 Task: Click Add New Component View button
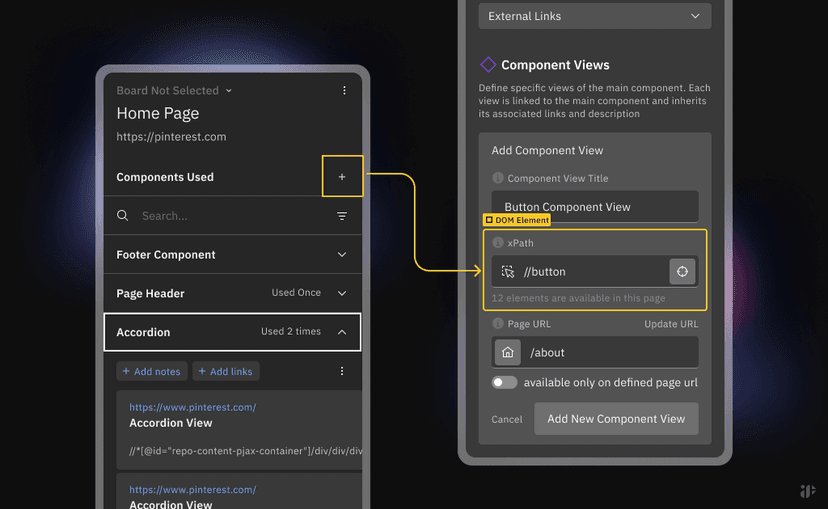coord(616,419)
